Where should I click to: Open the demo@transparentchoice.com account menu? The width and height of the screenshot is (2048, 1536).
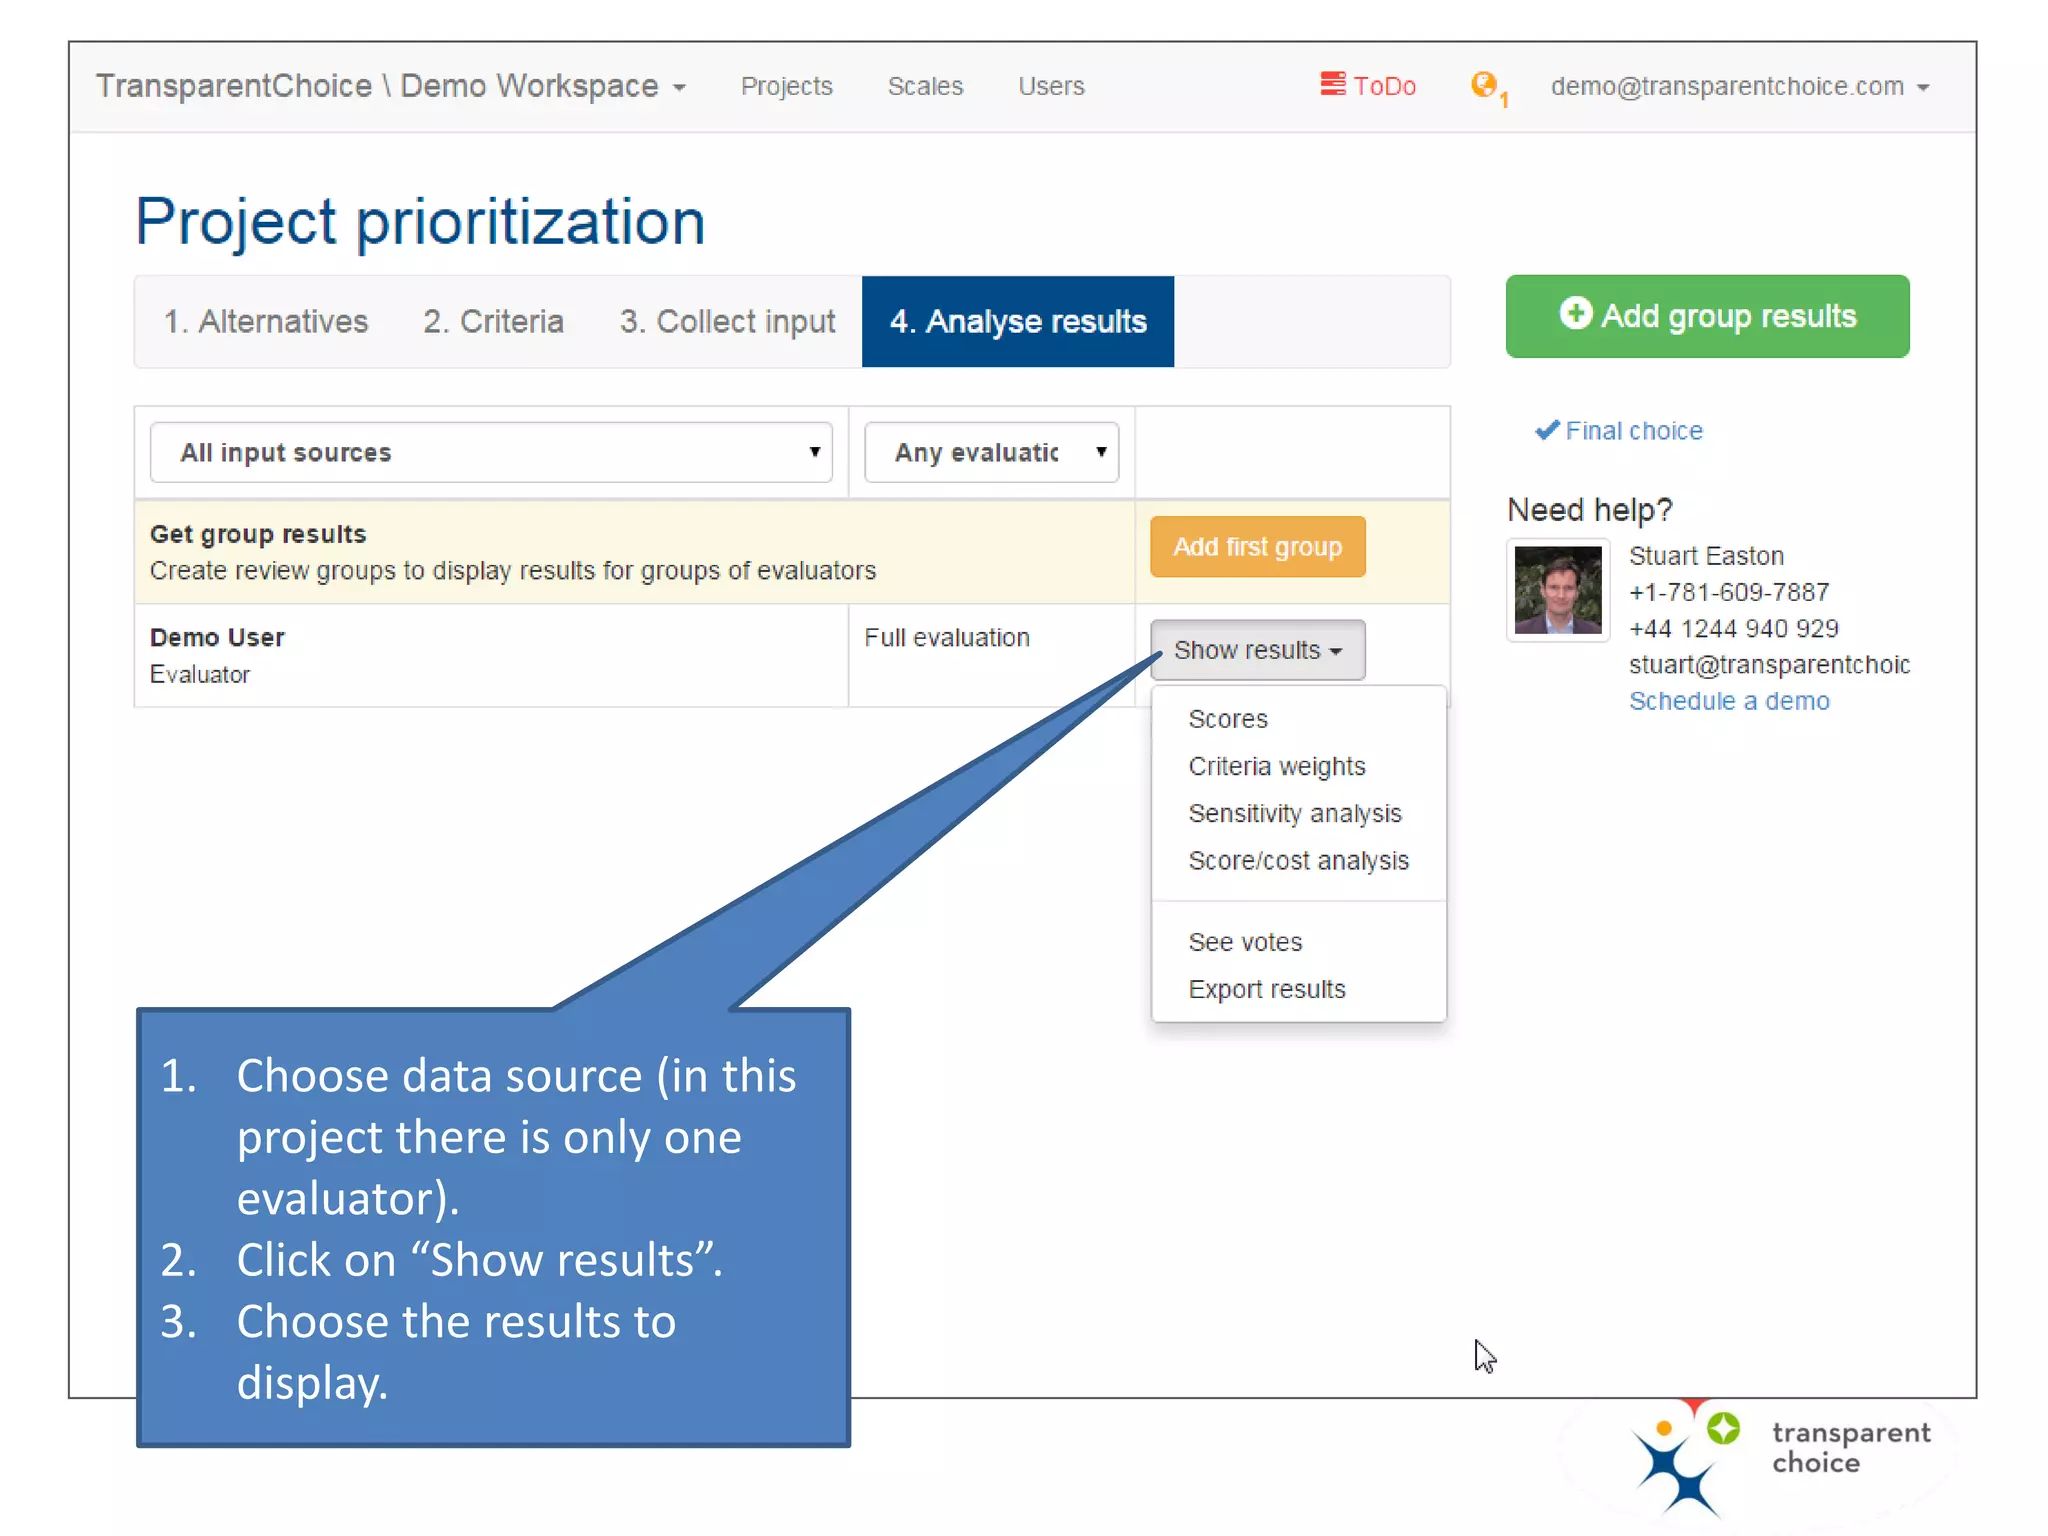tap(1738, 86)
